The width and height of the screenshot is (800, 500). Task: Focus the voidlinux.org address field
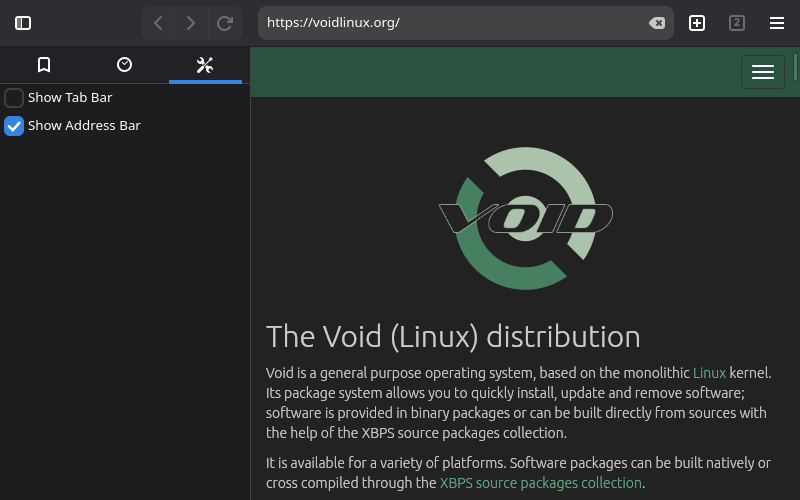(450, 23)
